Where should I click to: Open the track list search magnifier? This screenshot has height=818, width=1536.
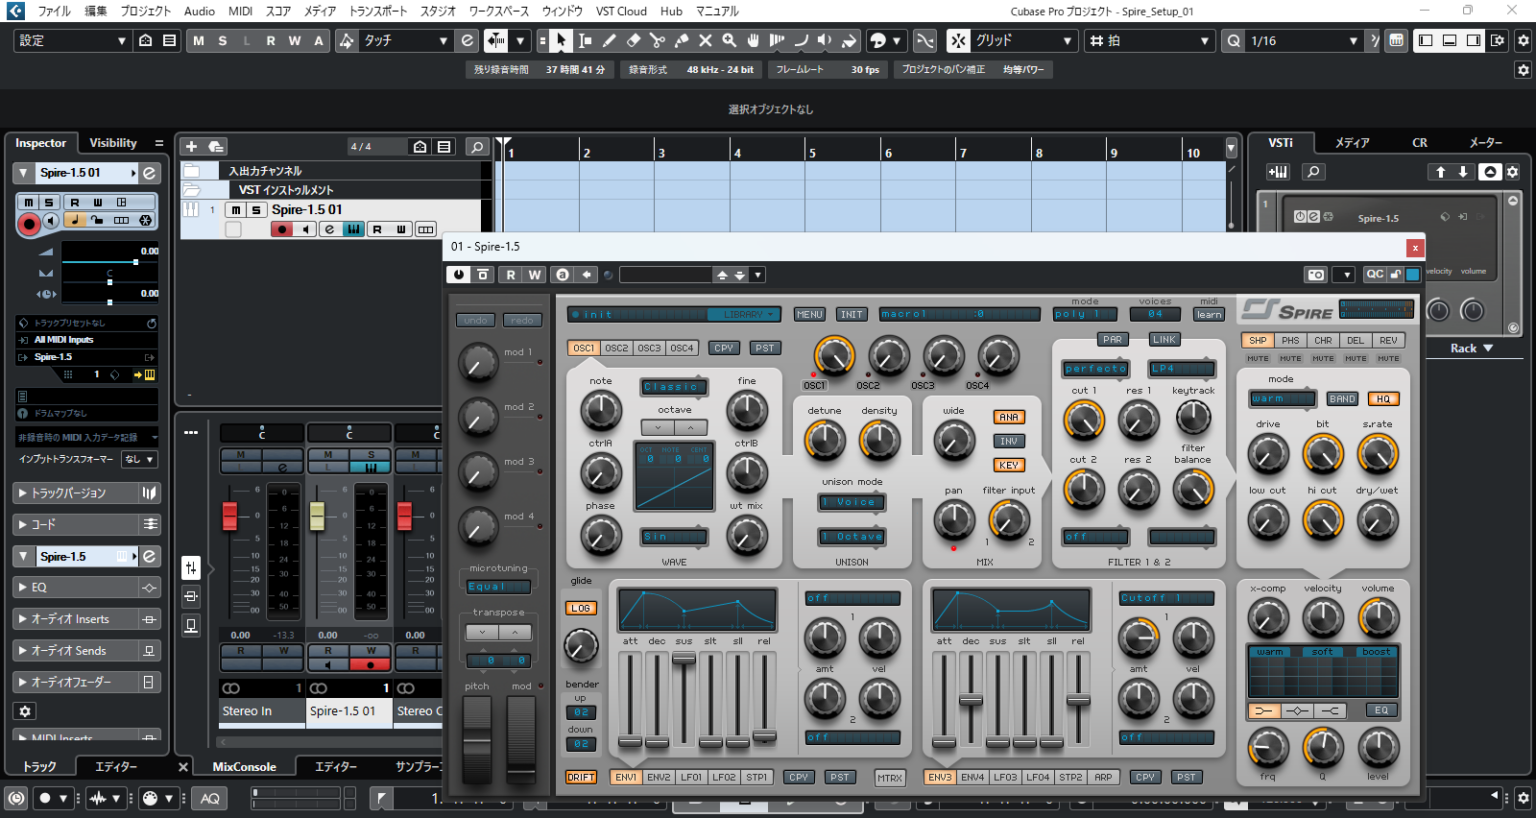477,147
